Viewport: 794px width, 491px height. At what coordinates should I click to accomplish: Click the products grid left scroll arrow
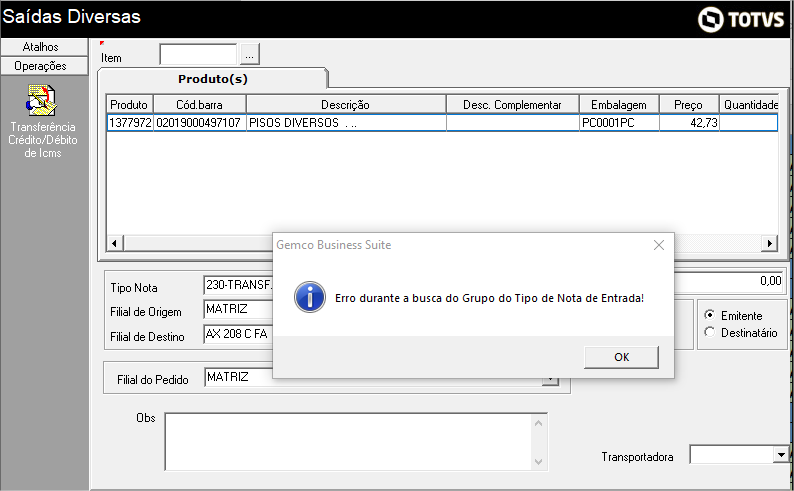[114, 243]
